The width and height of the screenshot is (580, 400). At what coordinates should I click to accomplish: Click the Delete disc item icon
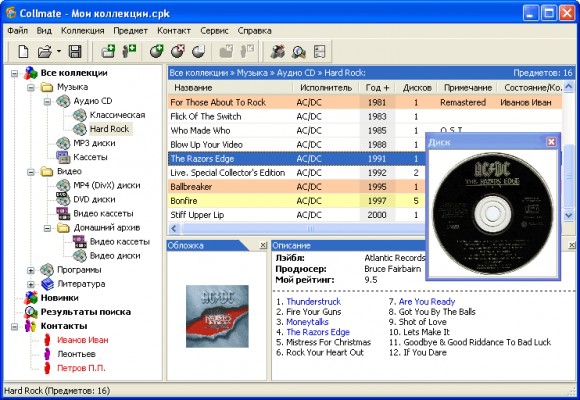click(x=178, y=51)
